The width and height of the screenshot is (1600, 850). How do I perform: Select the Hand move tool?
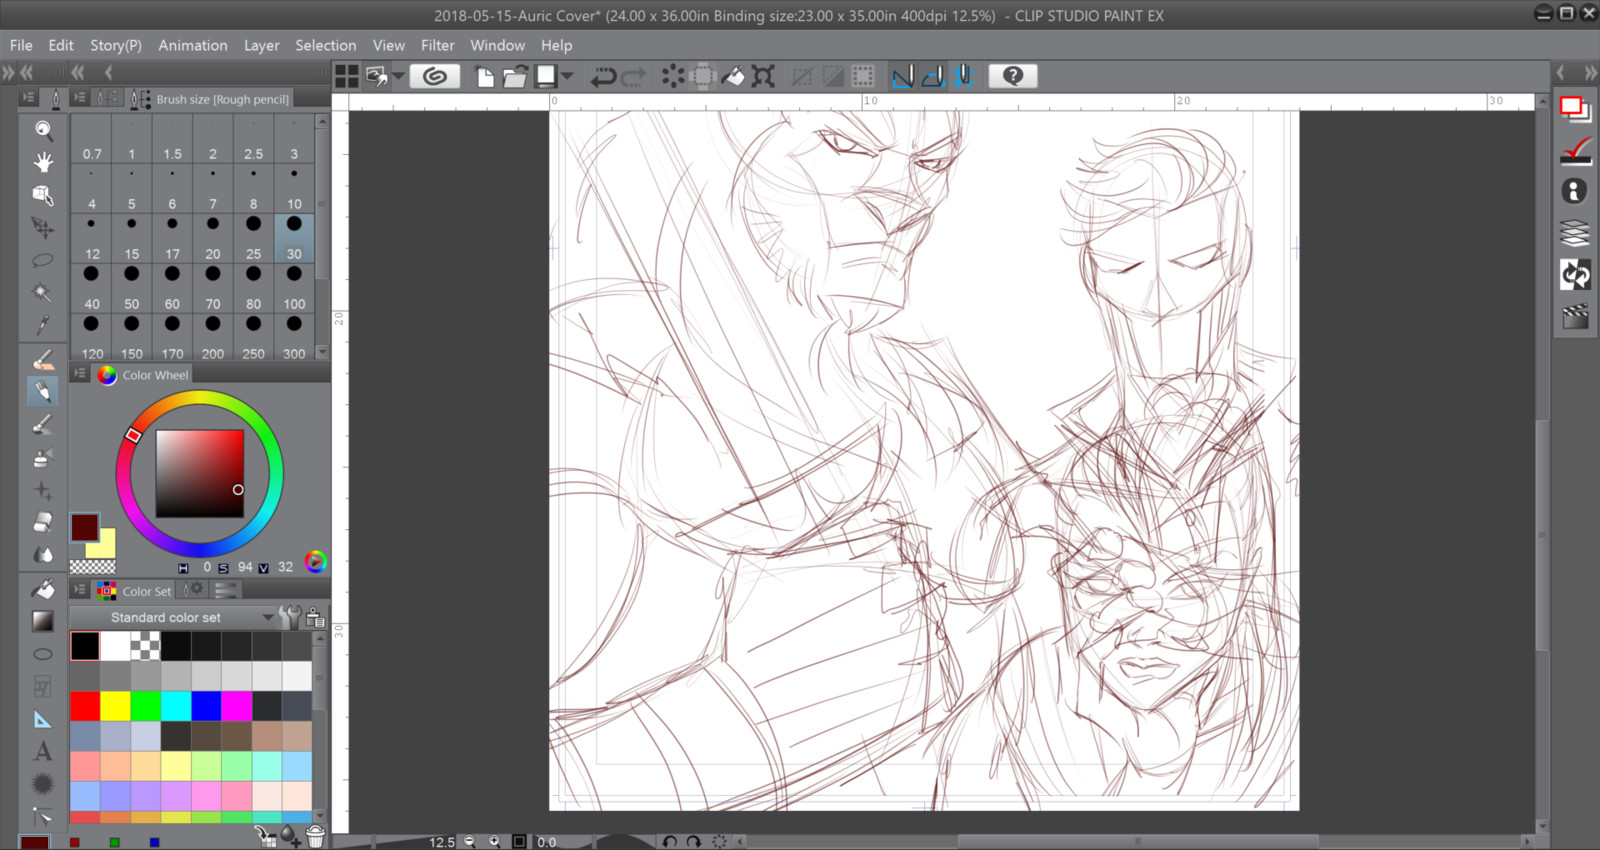click(x=43, y=162)
